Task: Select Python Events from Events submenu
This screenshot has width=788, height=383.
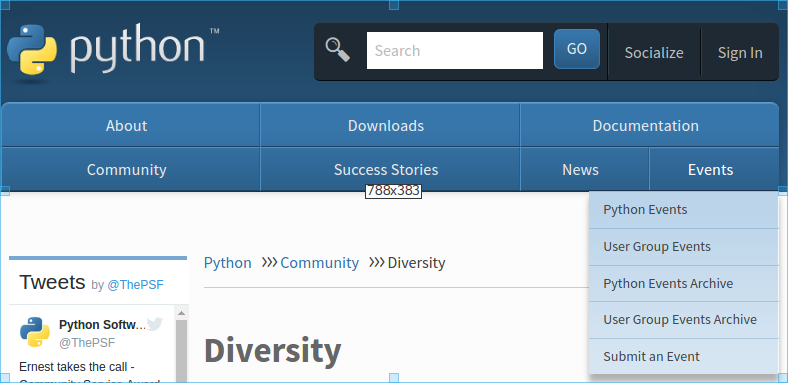Action: click(683, 210)
